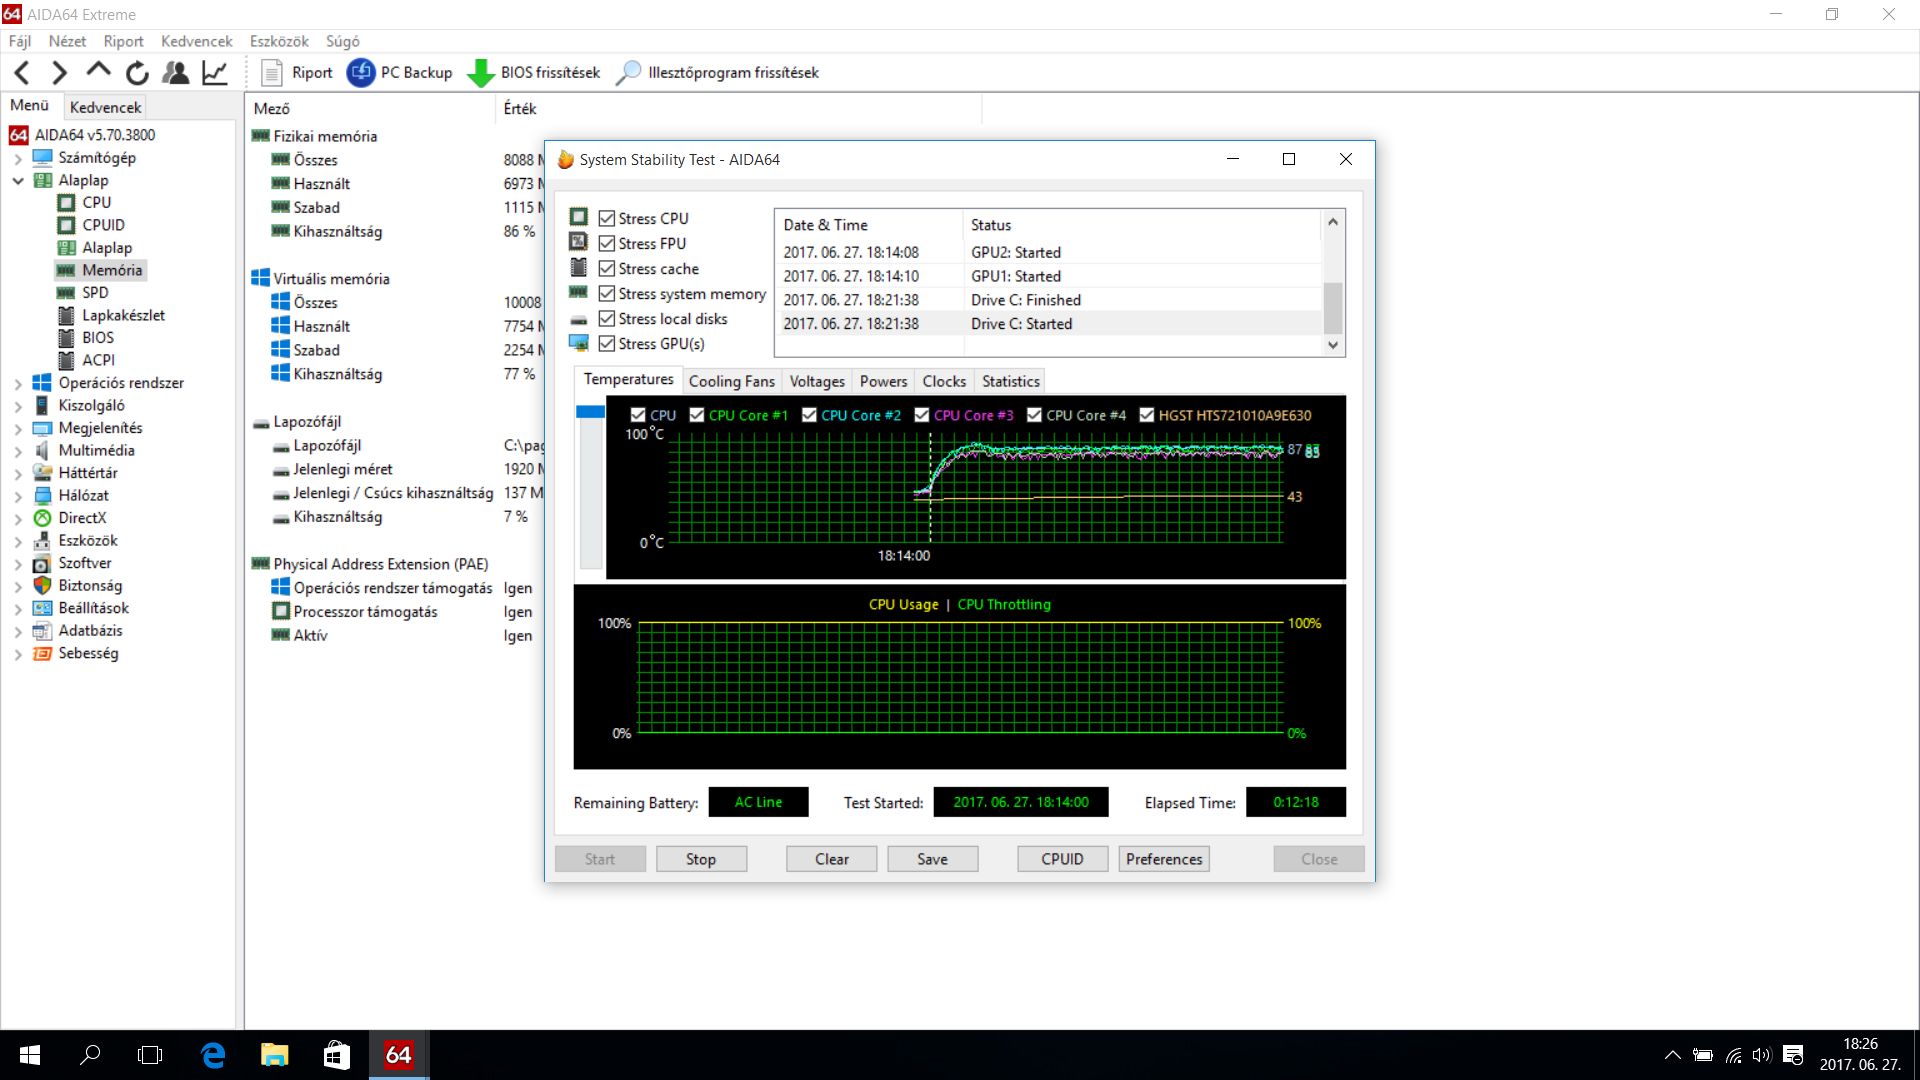This screenshot has height=1080, width=1920.
Task: Open ACPI tree item
Action: 98,360
